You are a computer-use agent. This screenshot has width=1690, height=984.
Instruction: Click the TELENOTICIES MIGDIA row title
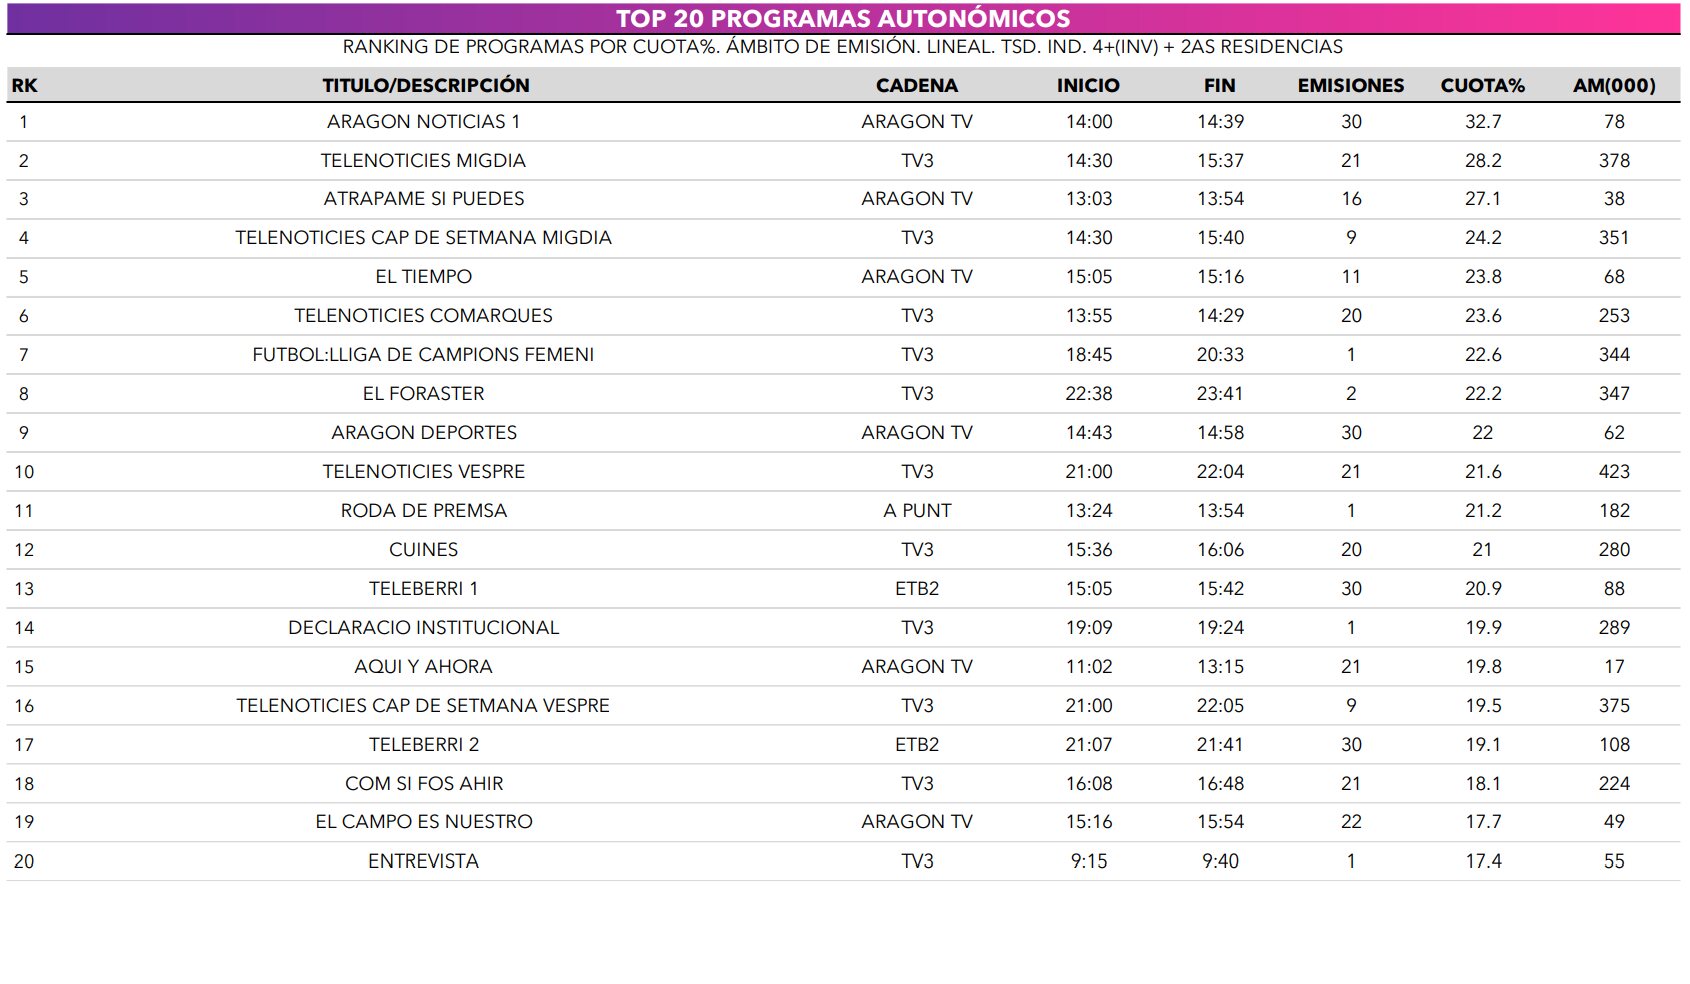[x=423, y=161]
